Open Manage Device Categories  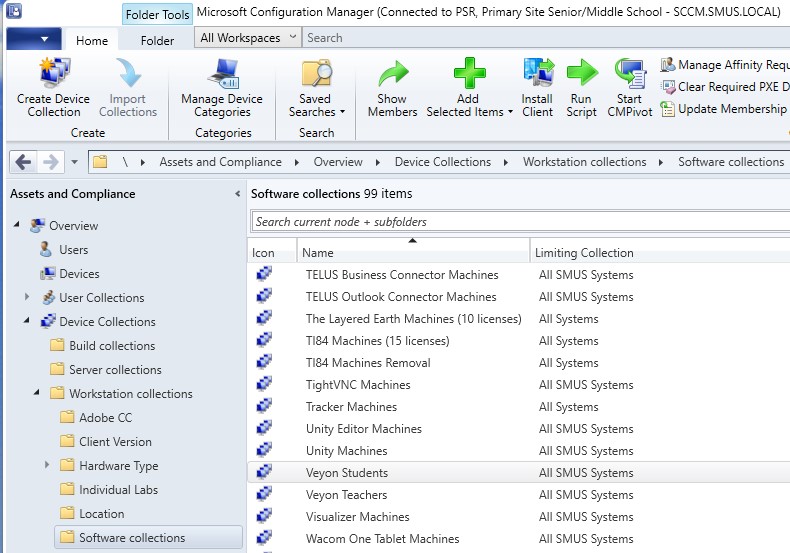pos(222,89)
